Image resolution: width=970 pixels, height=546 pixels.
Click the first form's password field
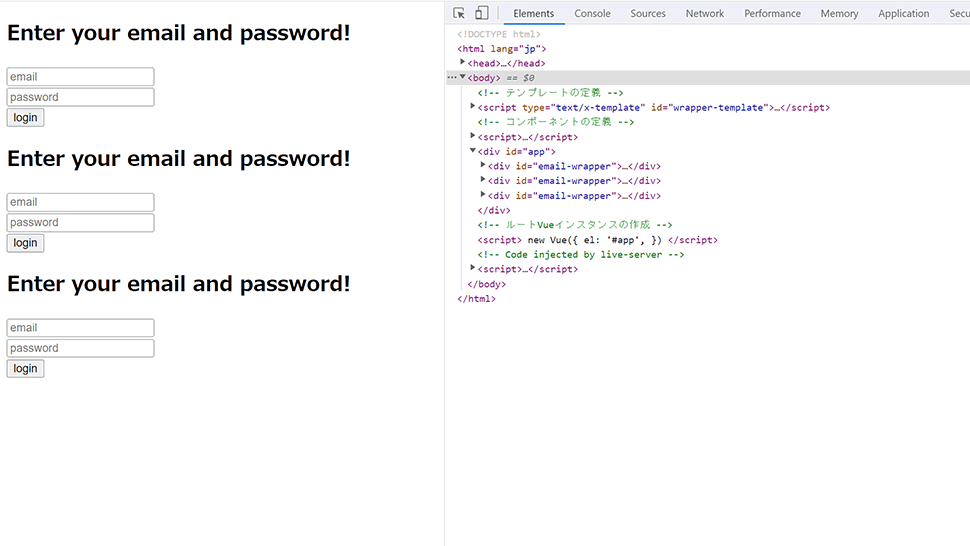coord(80,97)
